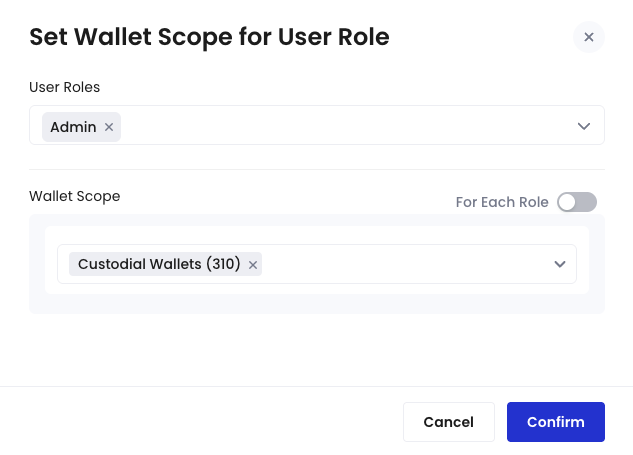The height and width of the screenshot is (455, 633).
Task: Click the dialog title heading
Action: pyautogui.click(x=209, y=38)
